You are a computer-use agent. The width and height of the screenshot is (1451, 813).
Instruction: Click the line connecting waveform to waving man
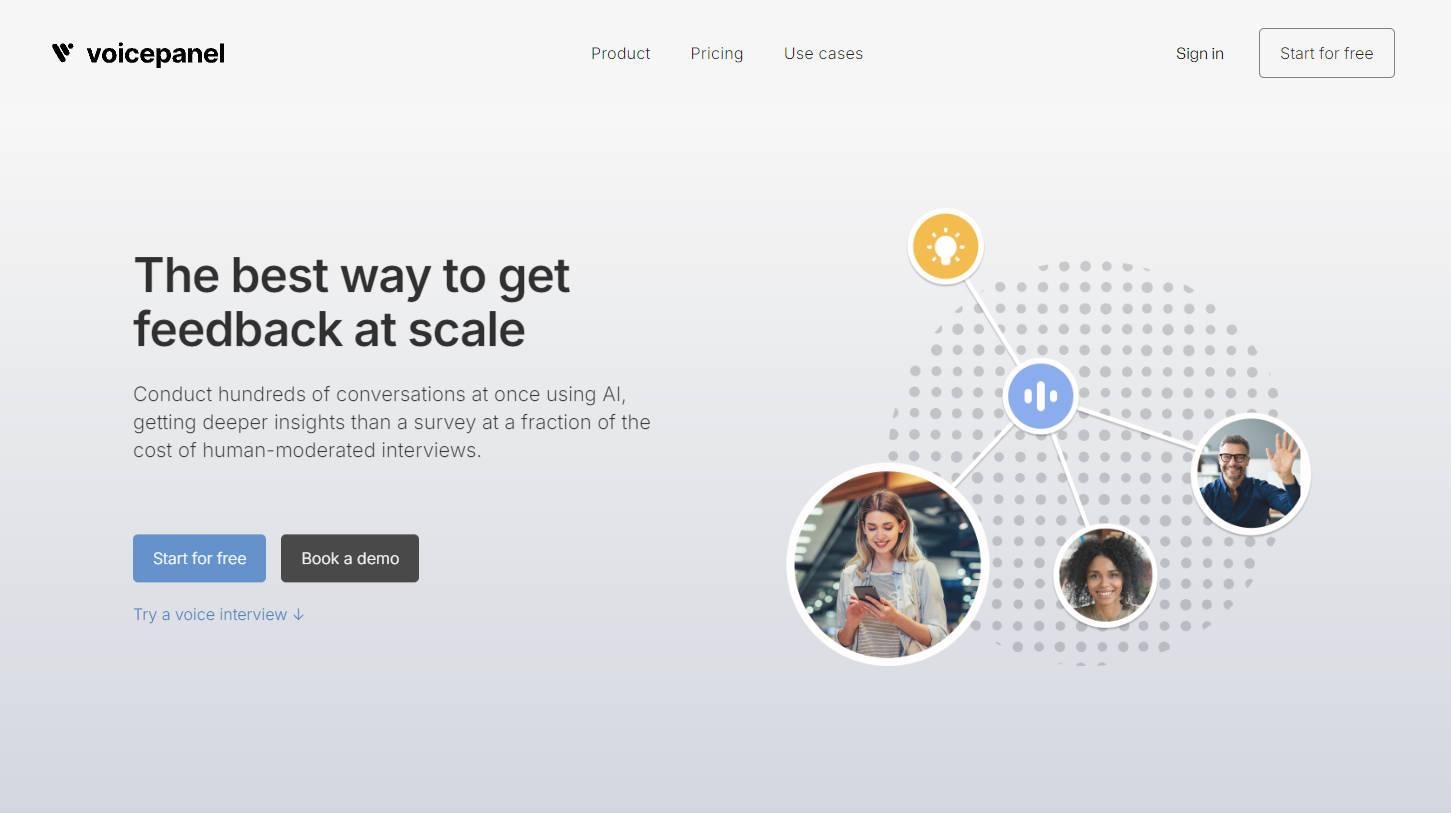click(1135, 426)
